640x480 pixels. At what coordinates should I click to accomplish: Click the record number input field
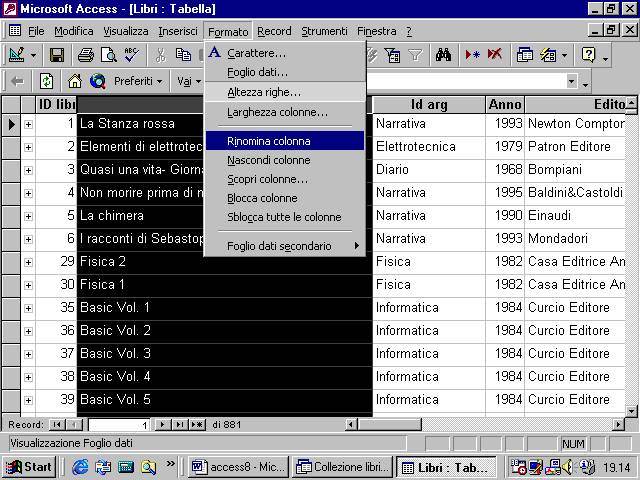[x=119, y=425]
